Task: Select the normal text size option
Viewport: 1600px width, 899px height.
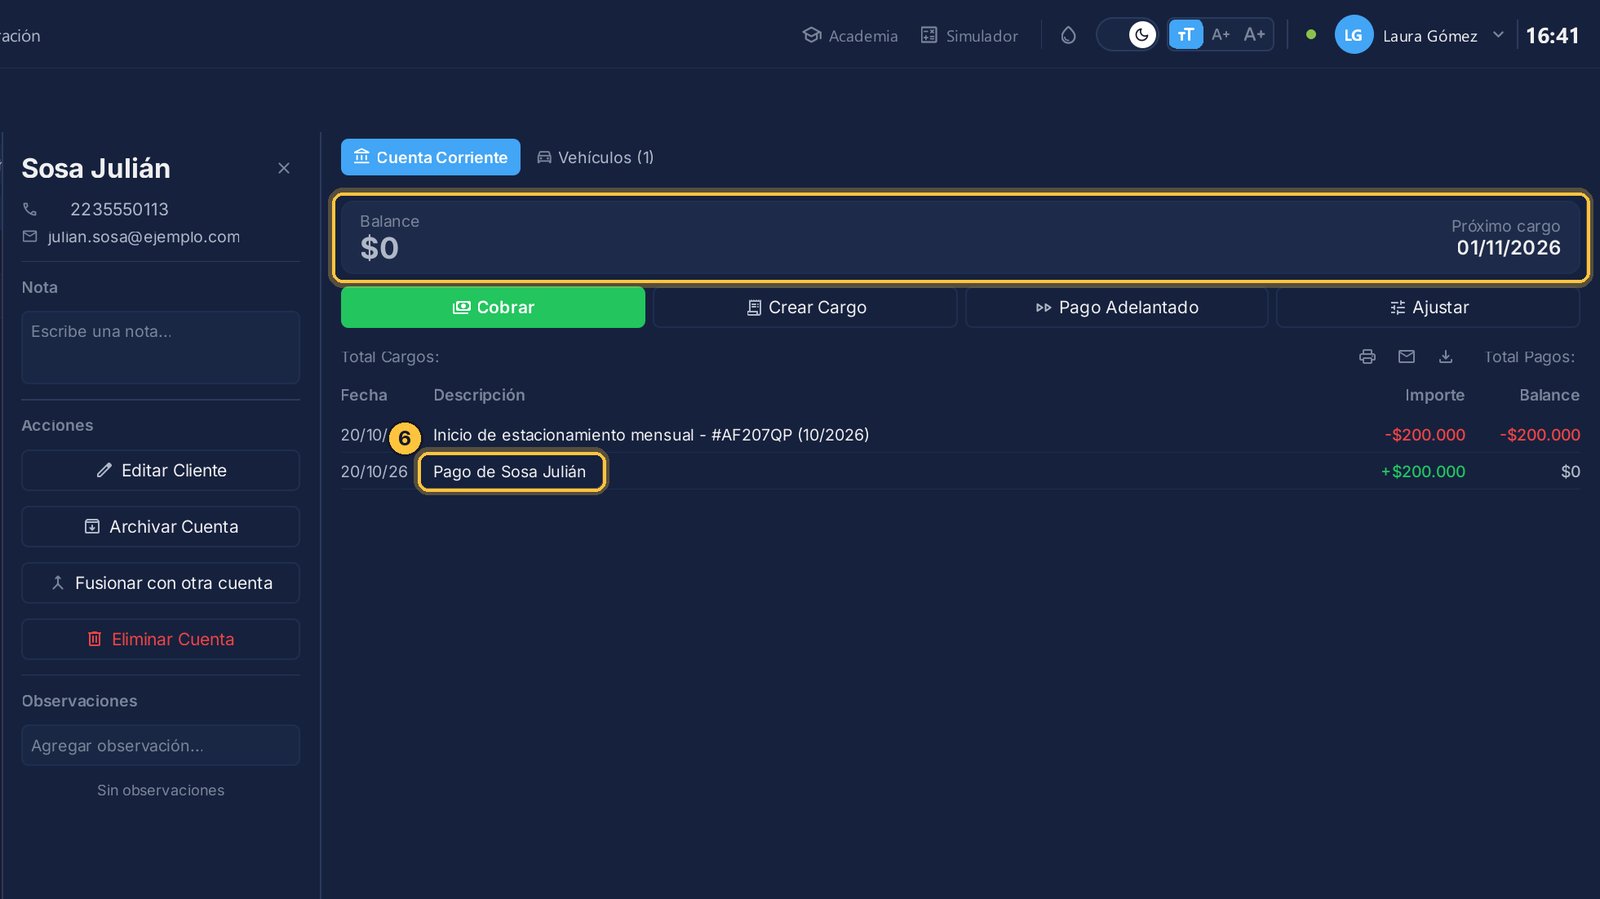Action: click(1186, 35)
